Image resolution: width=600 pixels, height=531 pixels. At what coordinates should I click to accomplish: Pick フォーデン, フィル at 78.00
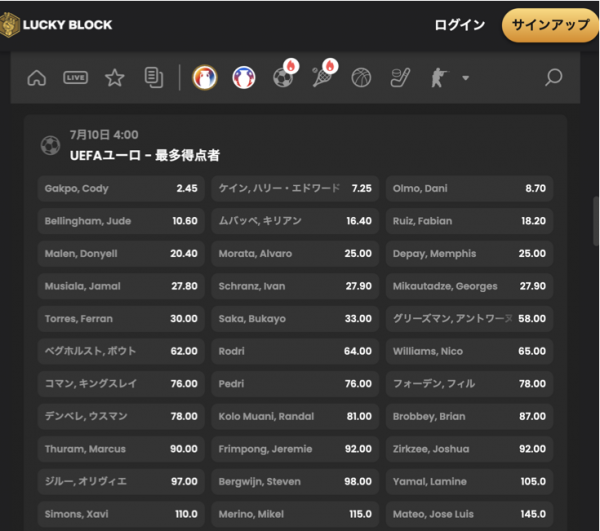point(470,384)
